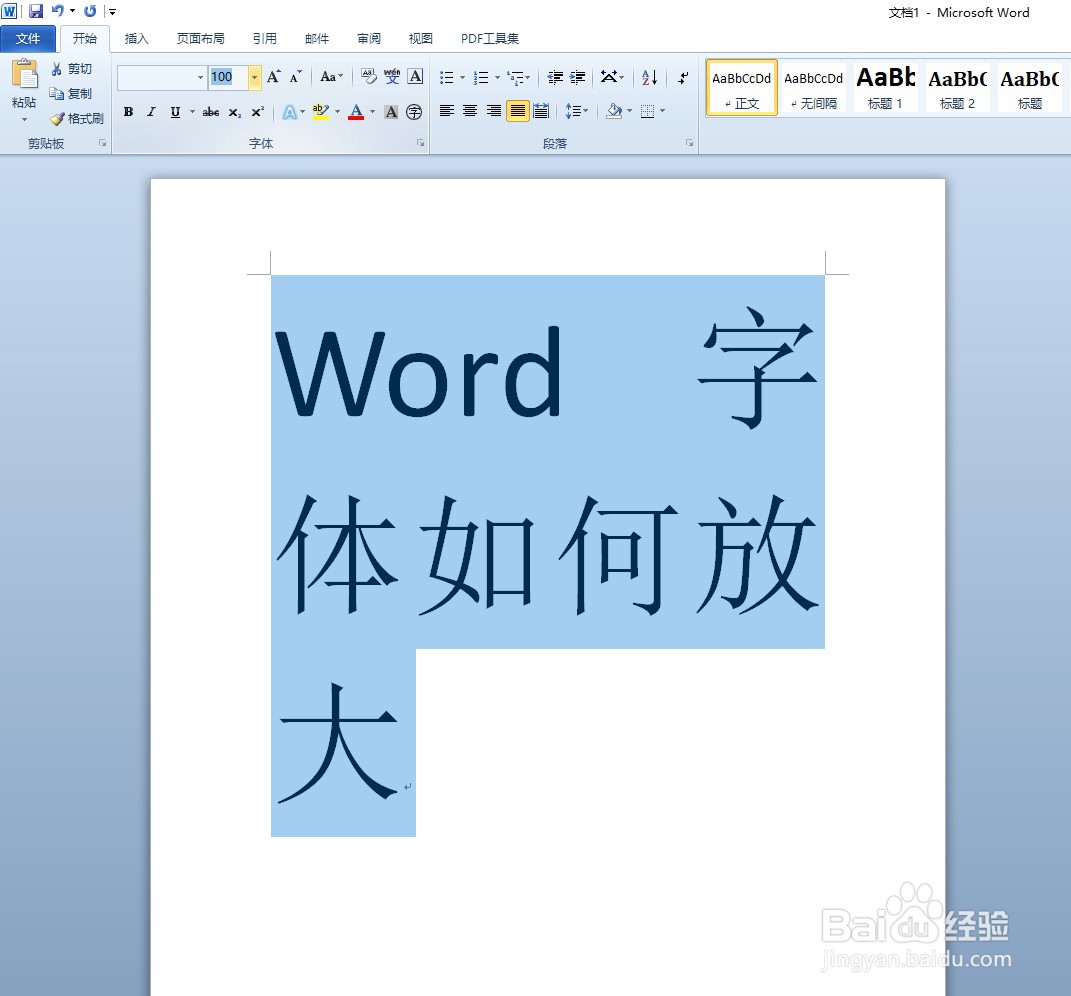Click the Character Border icon
The image size is (1071, 996).
coord(415,77)
